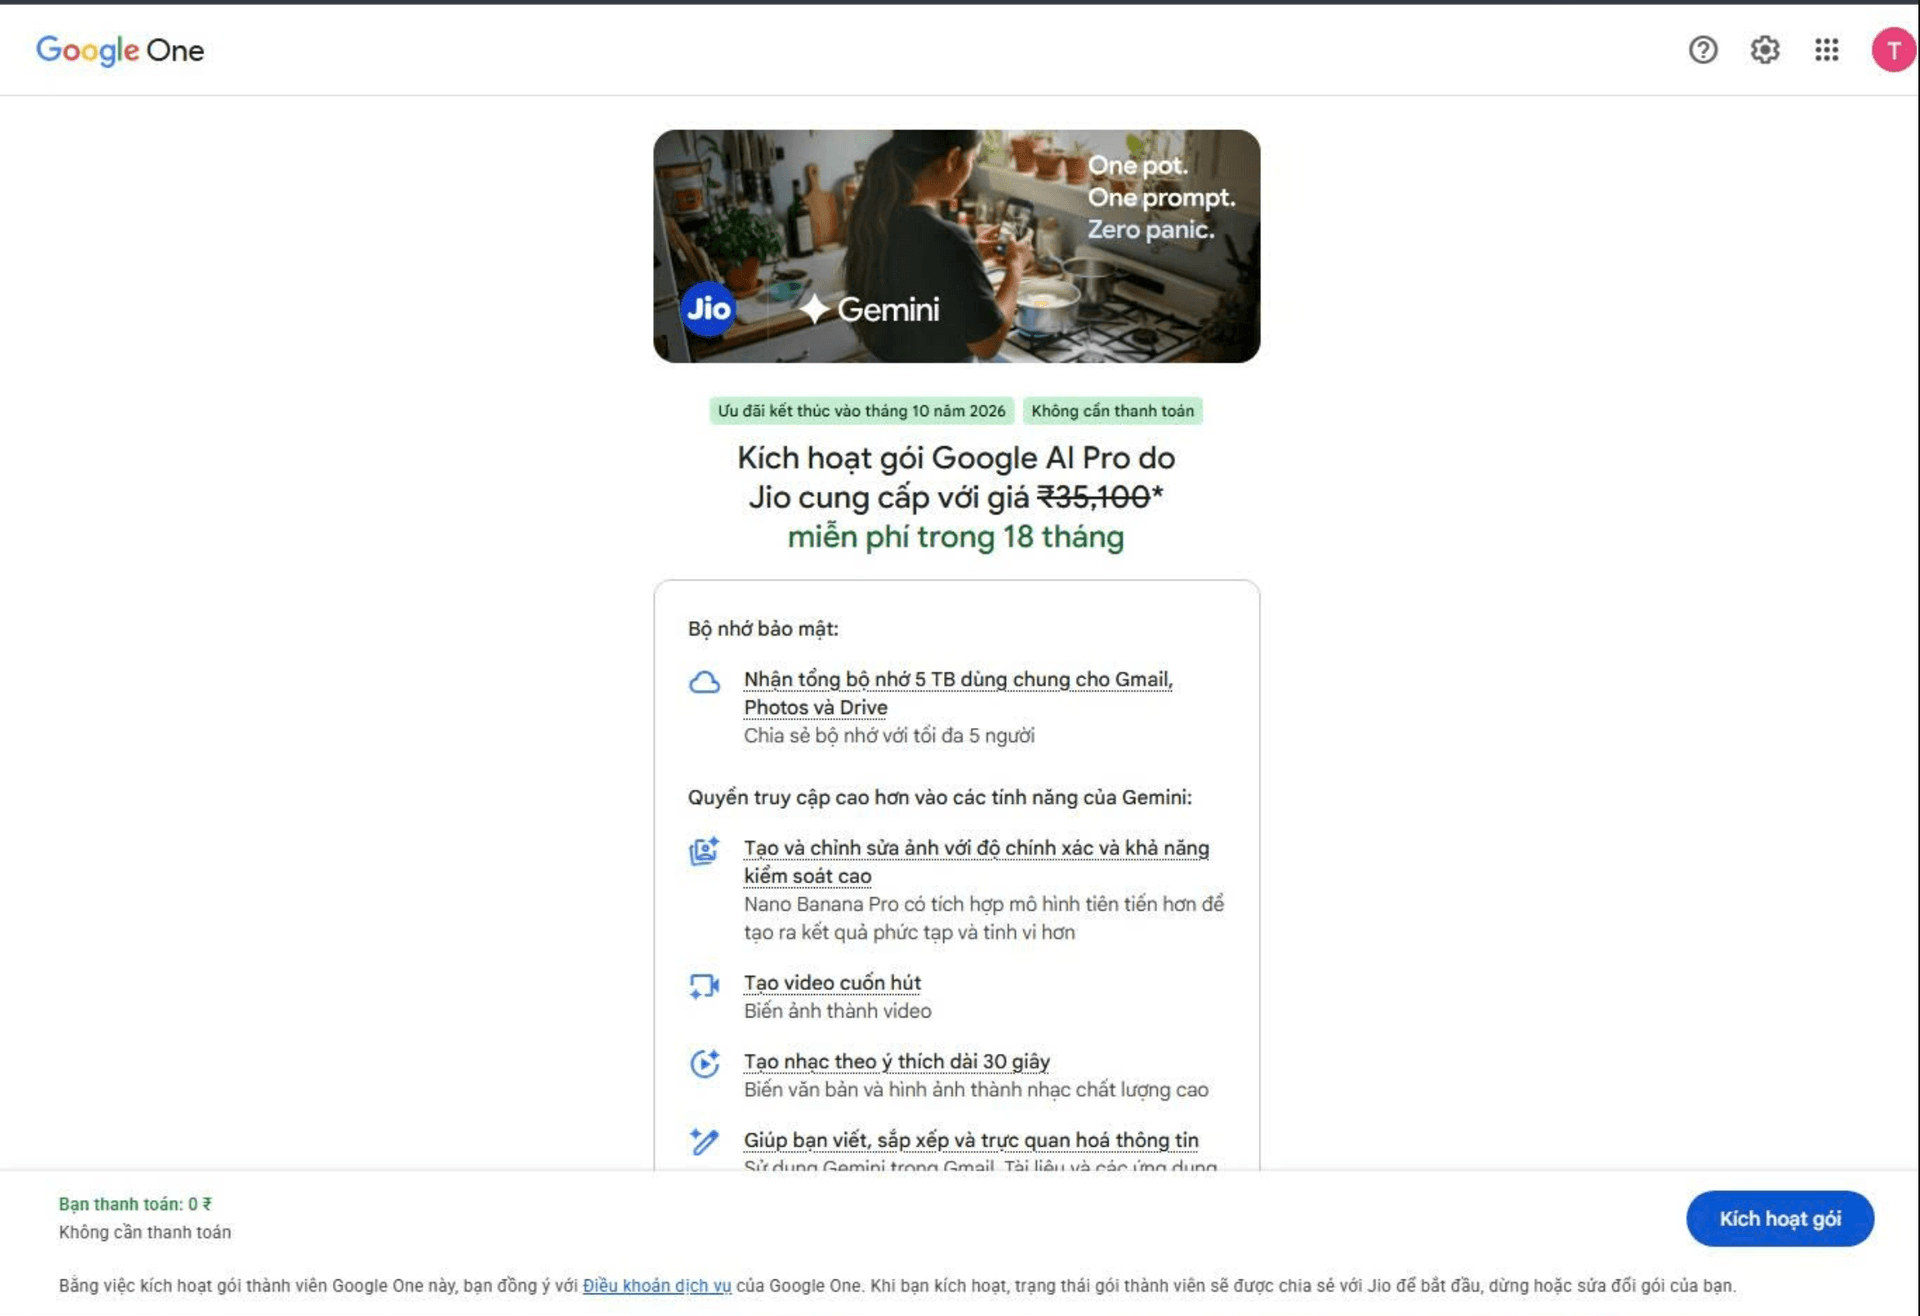Click the Biến ảnh thành video text
This screenshot has height=1316, width=1920.
click(838, 1011)
